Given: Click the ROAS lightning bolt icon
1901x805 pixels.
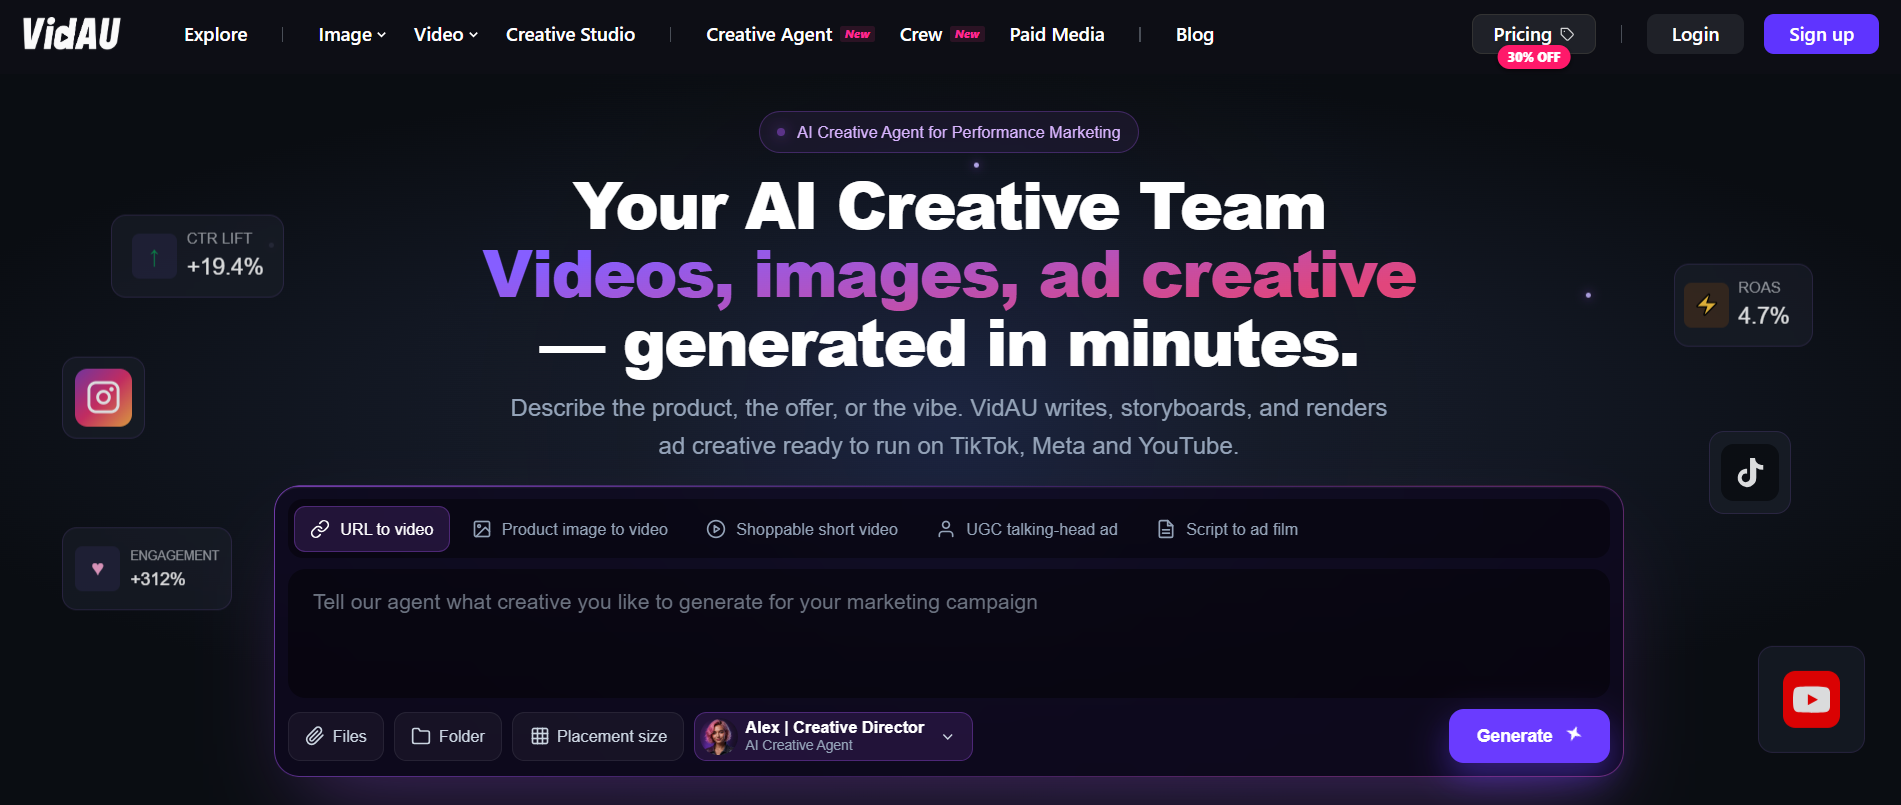Looking at the screenshot, I should point(1706,305).
